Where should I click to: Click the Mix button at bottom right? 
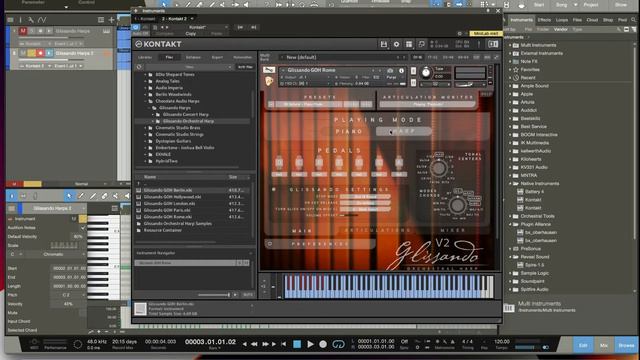pyautogui.click(x=604, y=345)
